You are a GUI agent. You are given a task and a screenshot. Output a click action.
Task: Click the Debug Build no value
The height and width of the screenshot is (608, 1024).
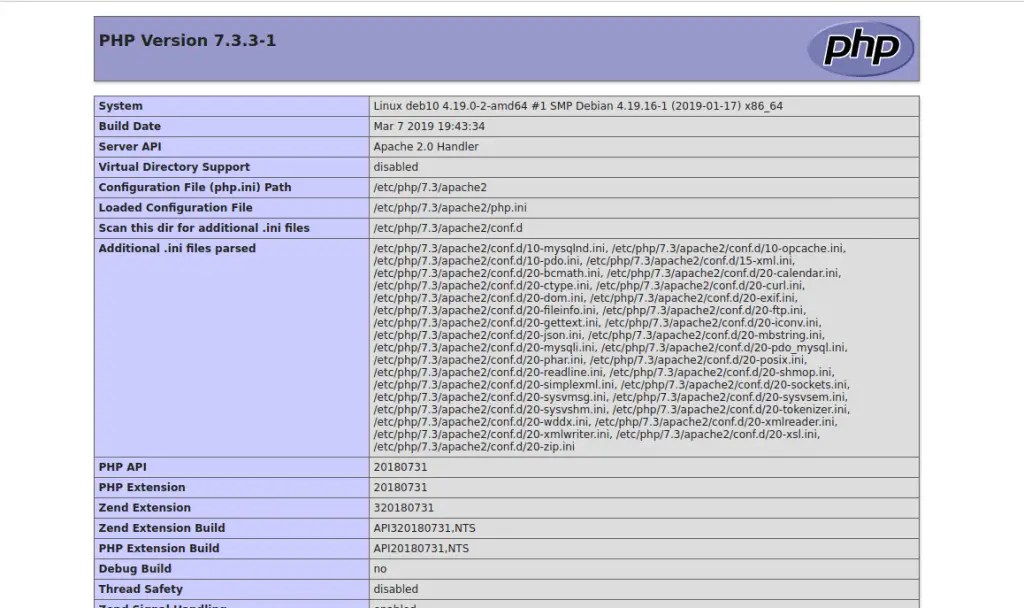click(380, 568)
